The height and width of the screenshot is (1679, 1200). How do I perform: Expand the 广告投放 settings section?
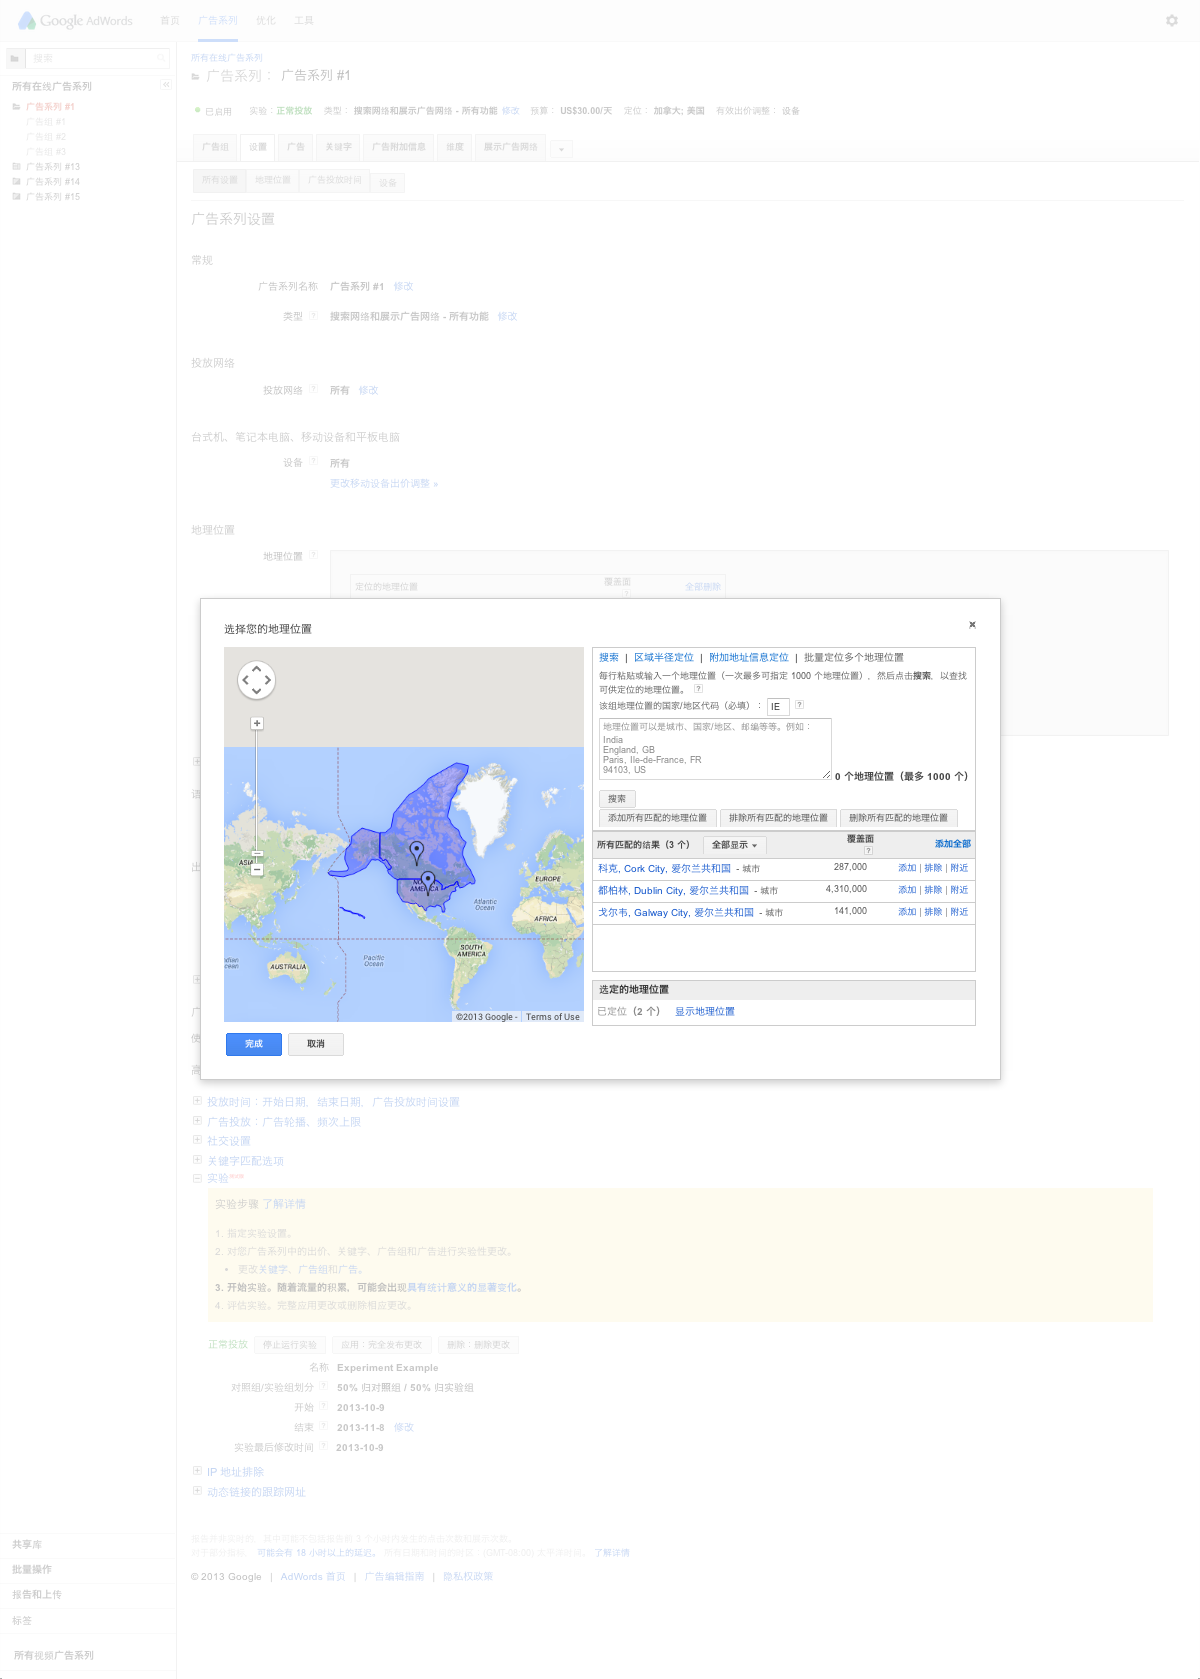coord(197,1121)
